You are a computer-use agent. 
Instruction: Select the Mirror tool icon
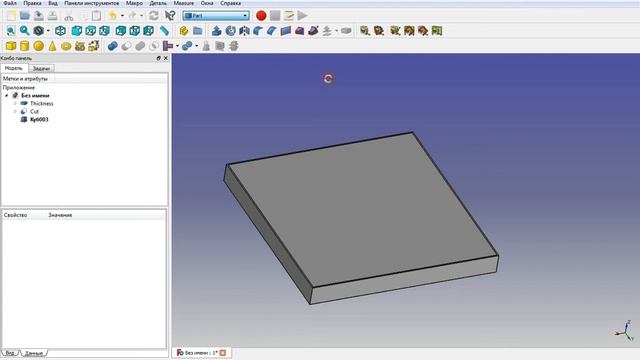point(244,31)
